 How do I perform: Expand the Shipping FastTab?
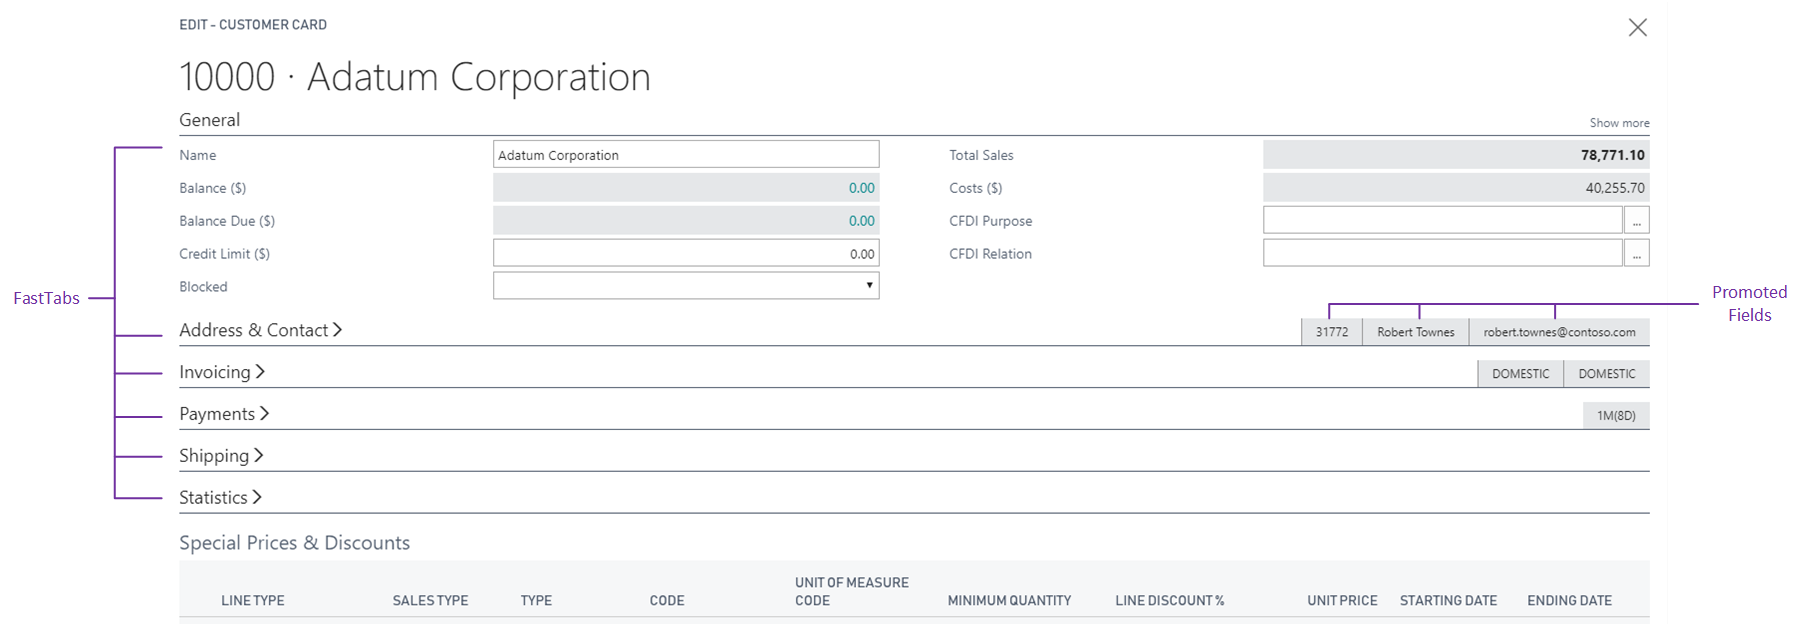221,456
